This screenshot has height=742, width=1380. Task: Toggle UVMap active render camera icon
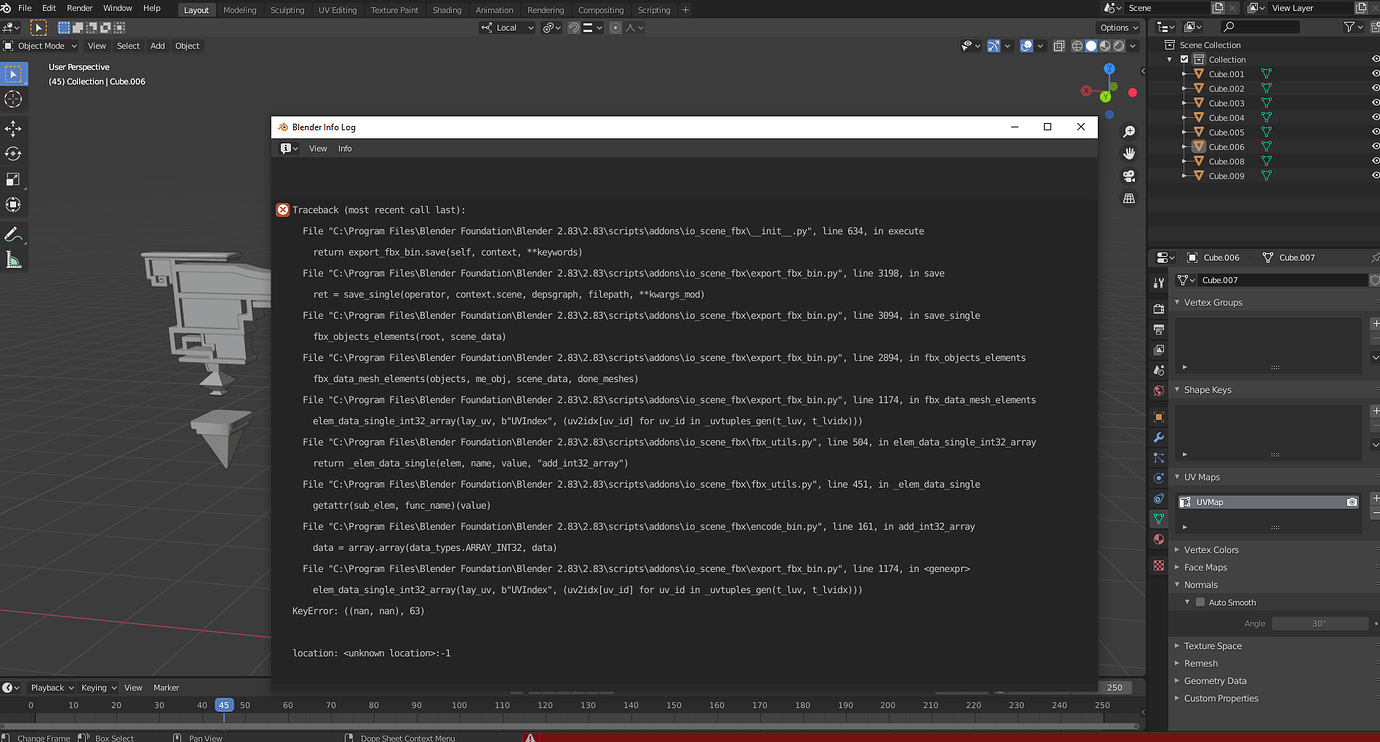click(x=1352, y=502)
